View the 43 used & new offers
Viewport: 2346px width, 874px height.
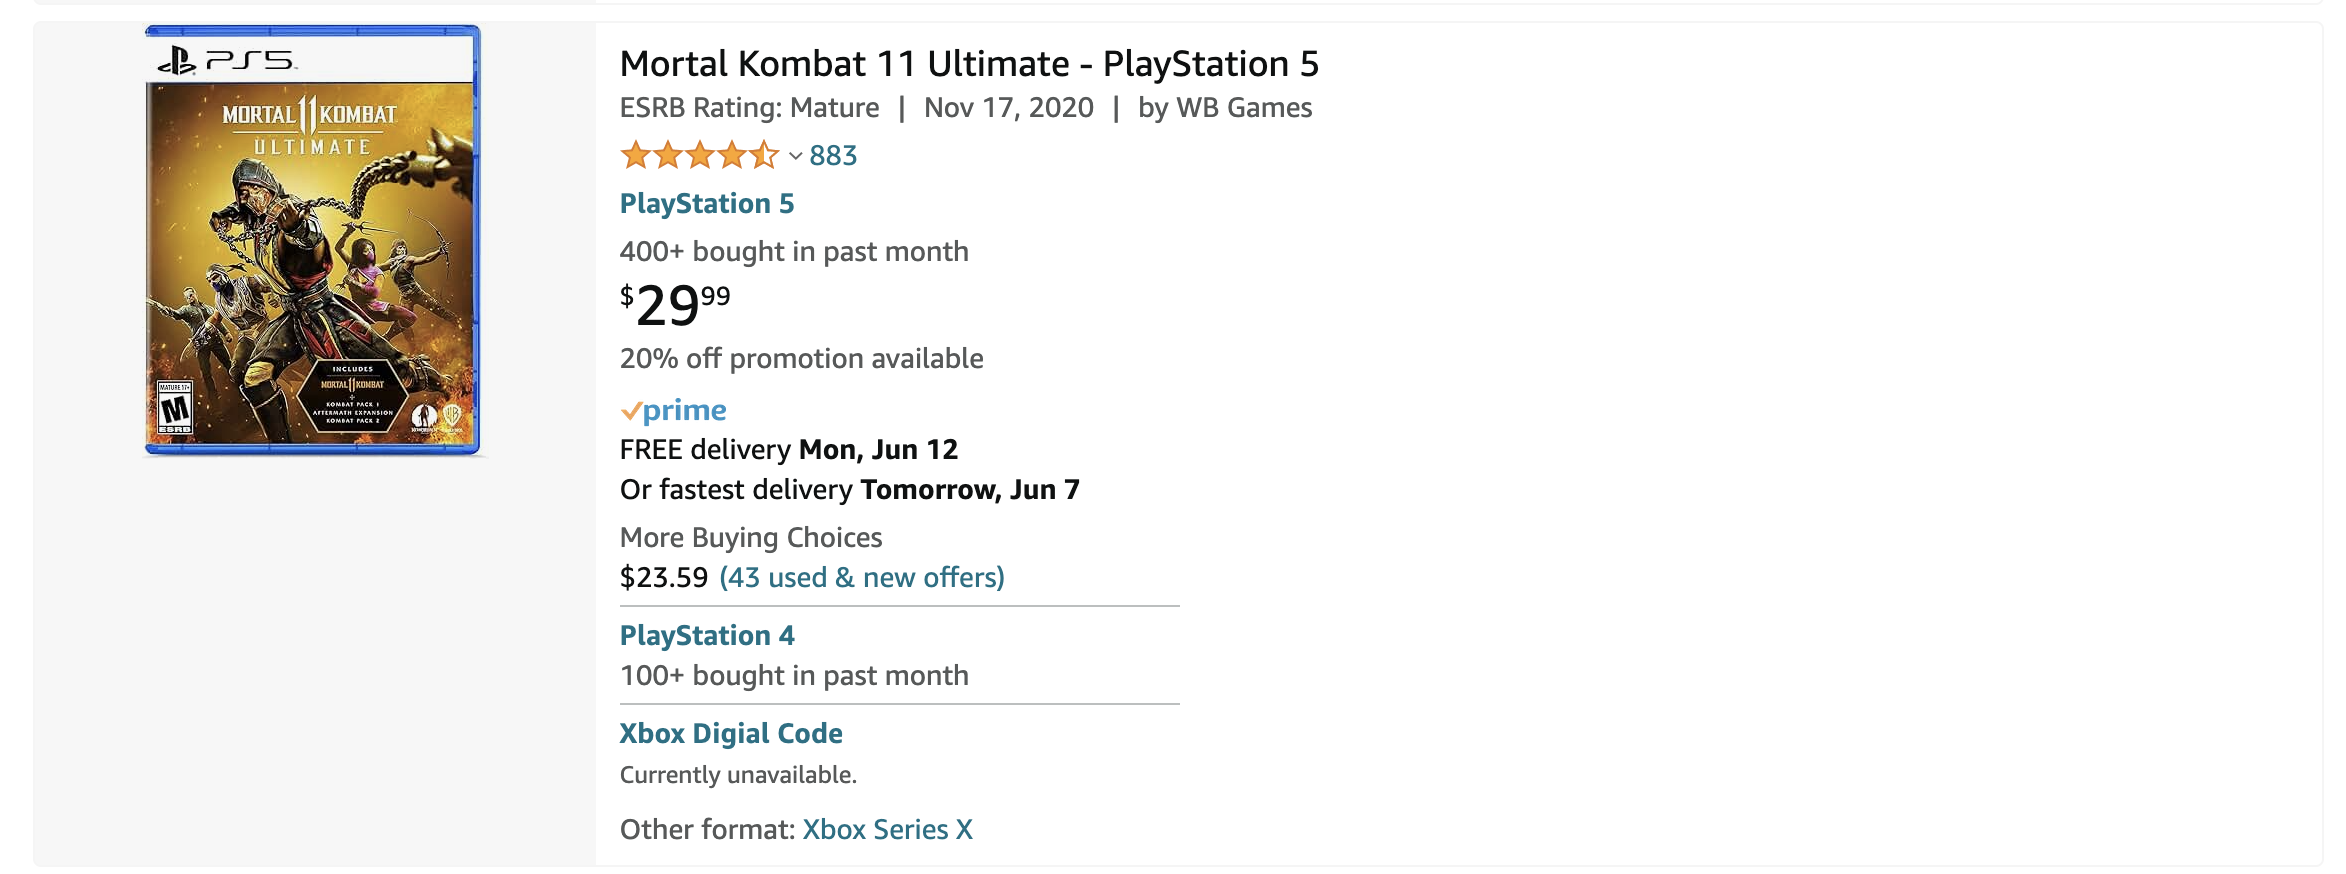[x=861, y=578]
